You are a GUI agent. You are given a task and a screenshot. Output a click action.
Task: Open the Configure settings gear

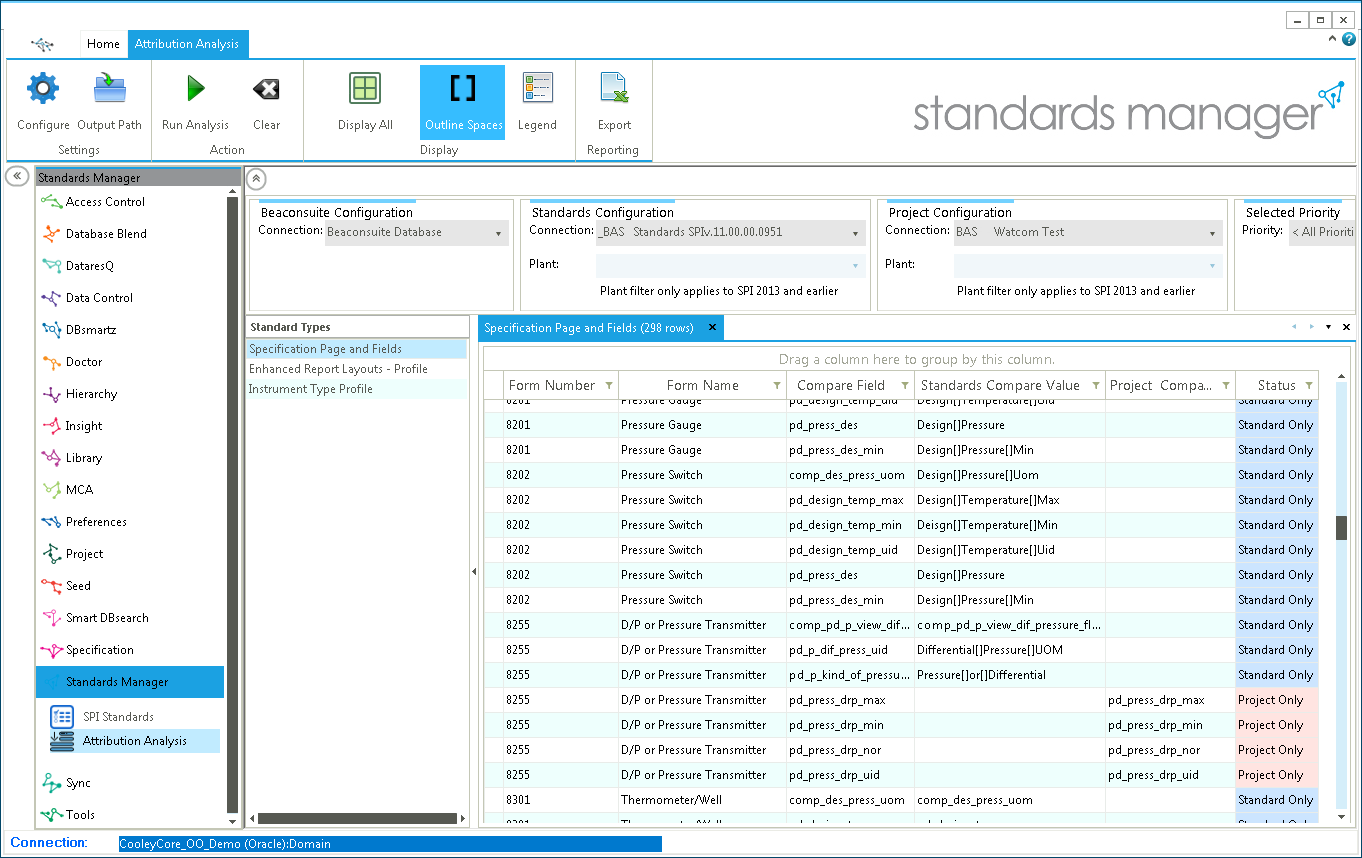coord(43,89)
